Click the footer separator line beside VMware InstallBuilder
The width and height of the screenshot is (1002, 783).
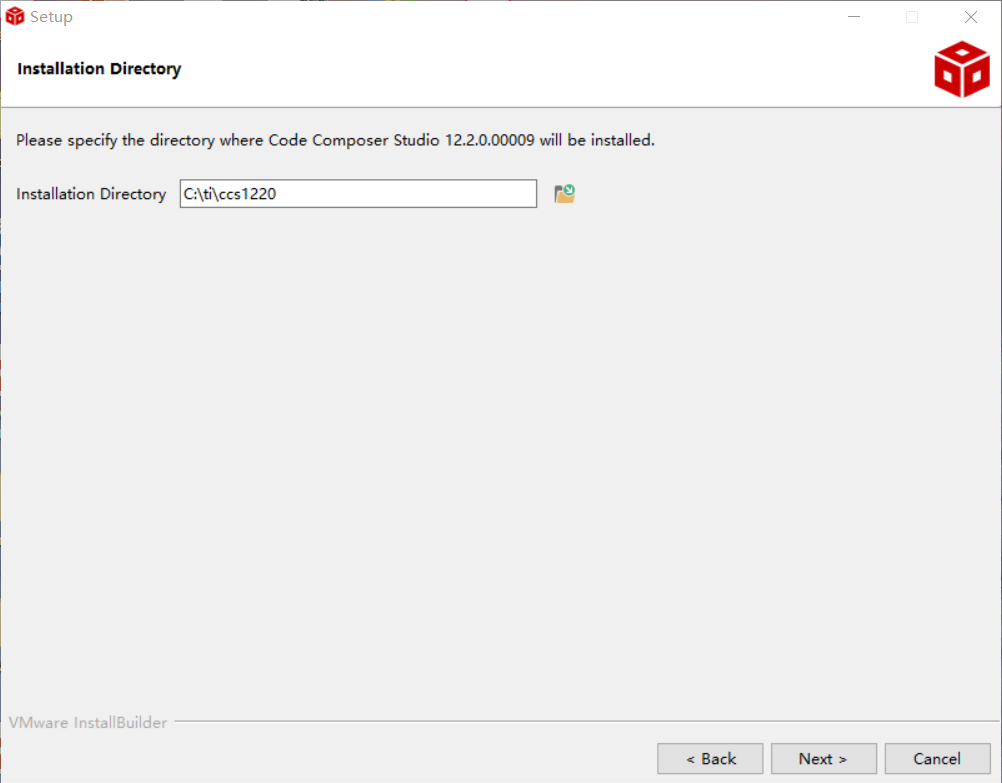point(580,722)
